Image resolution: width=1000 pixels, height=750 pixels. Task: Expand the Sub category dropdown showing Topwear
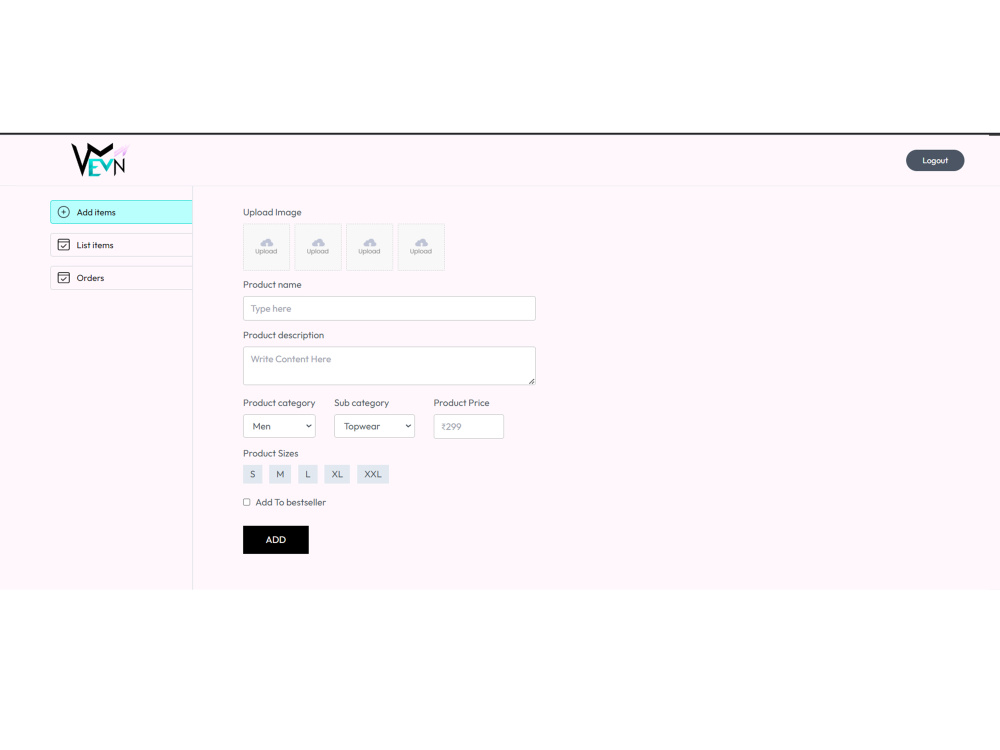(x=374, y=426)
